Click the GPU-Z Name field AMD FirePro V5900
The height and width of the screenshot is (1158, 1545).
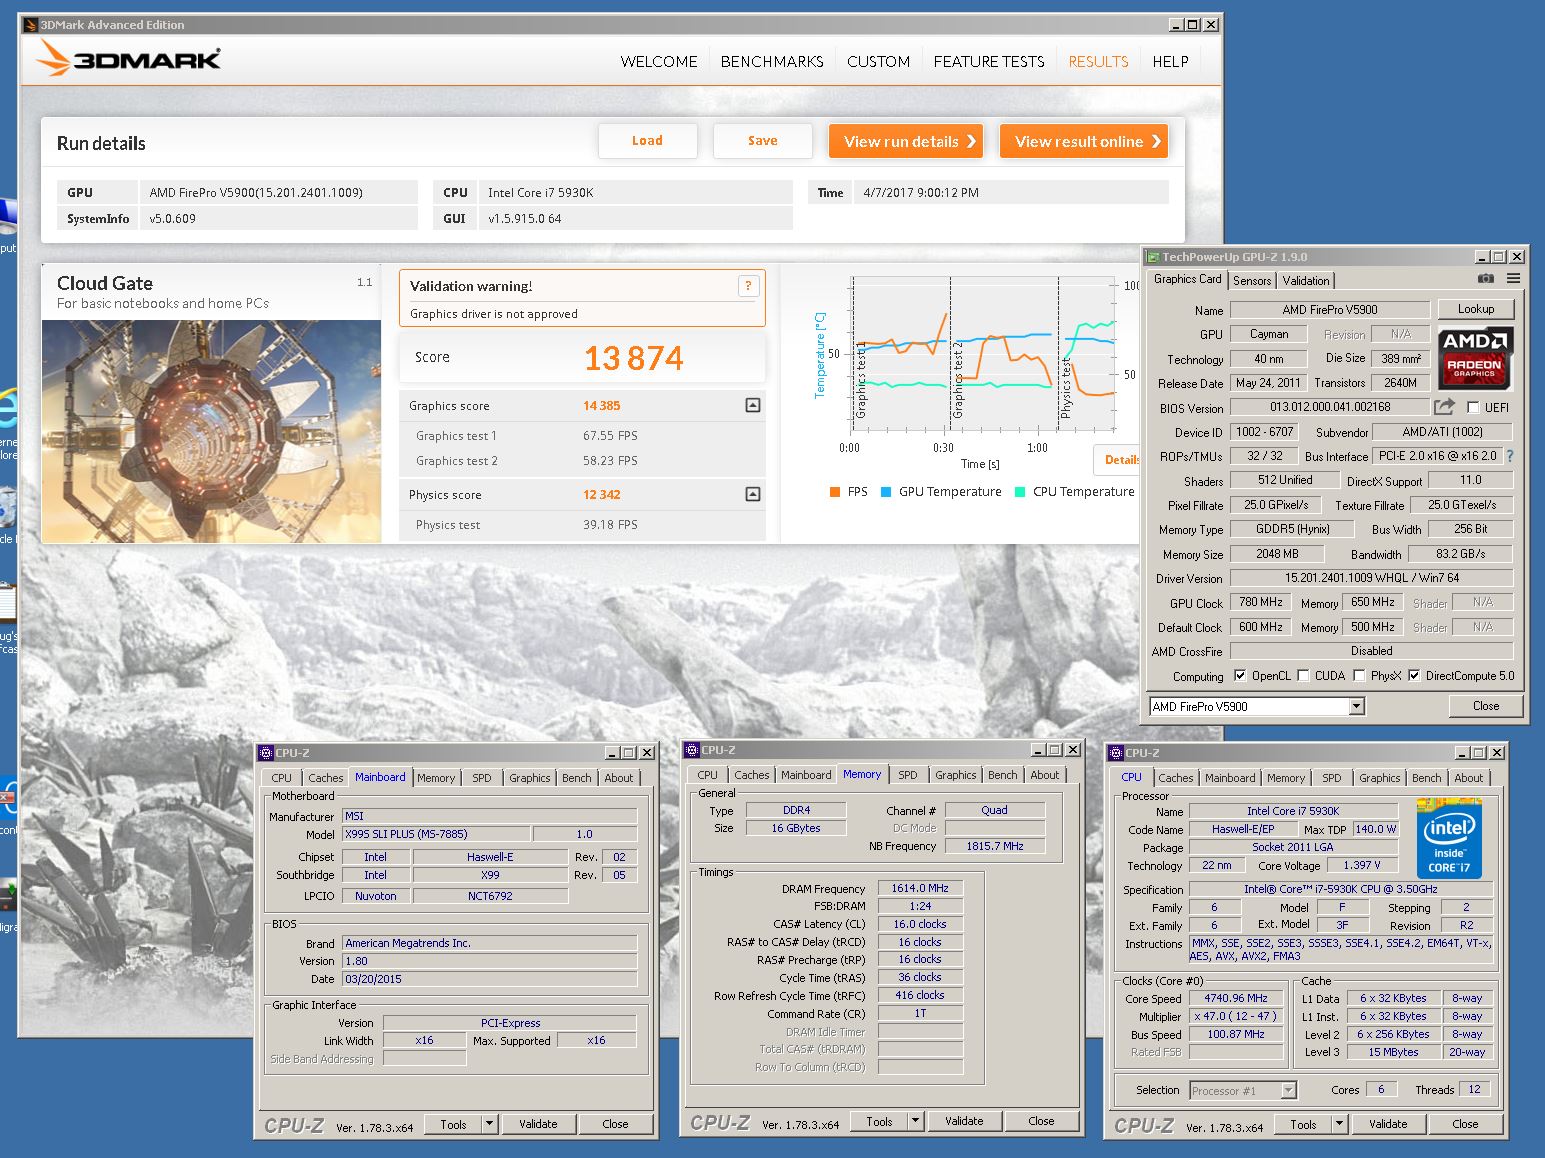pyautogui.click(x=1329, y=310)
